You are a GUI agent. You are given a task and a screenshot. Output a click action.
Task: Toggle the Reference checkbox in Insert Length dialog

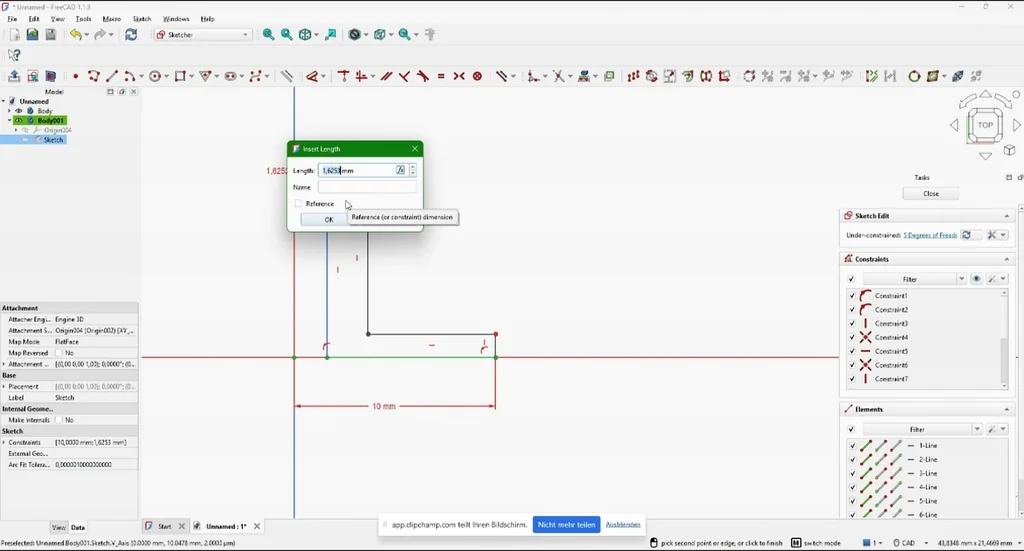pyautogui.click(x=298, y=204)
